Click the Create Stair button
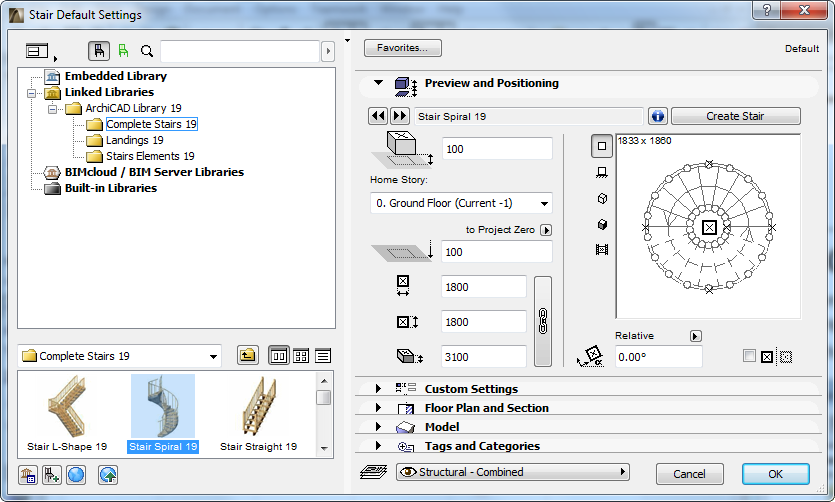835x502 pixels. tap(735, 116)
